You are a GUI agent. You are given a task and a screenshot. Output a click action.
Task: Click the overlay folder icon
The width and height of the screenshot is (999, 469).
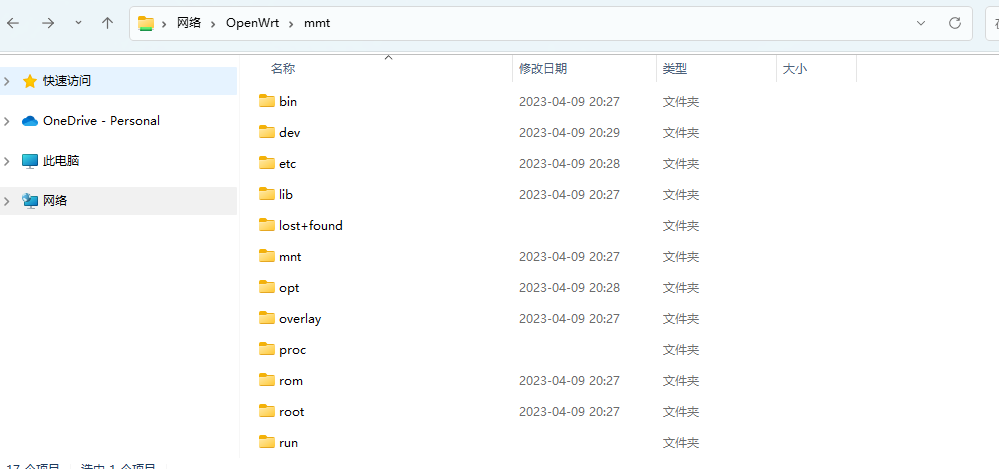tap(267, 318)
